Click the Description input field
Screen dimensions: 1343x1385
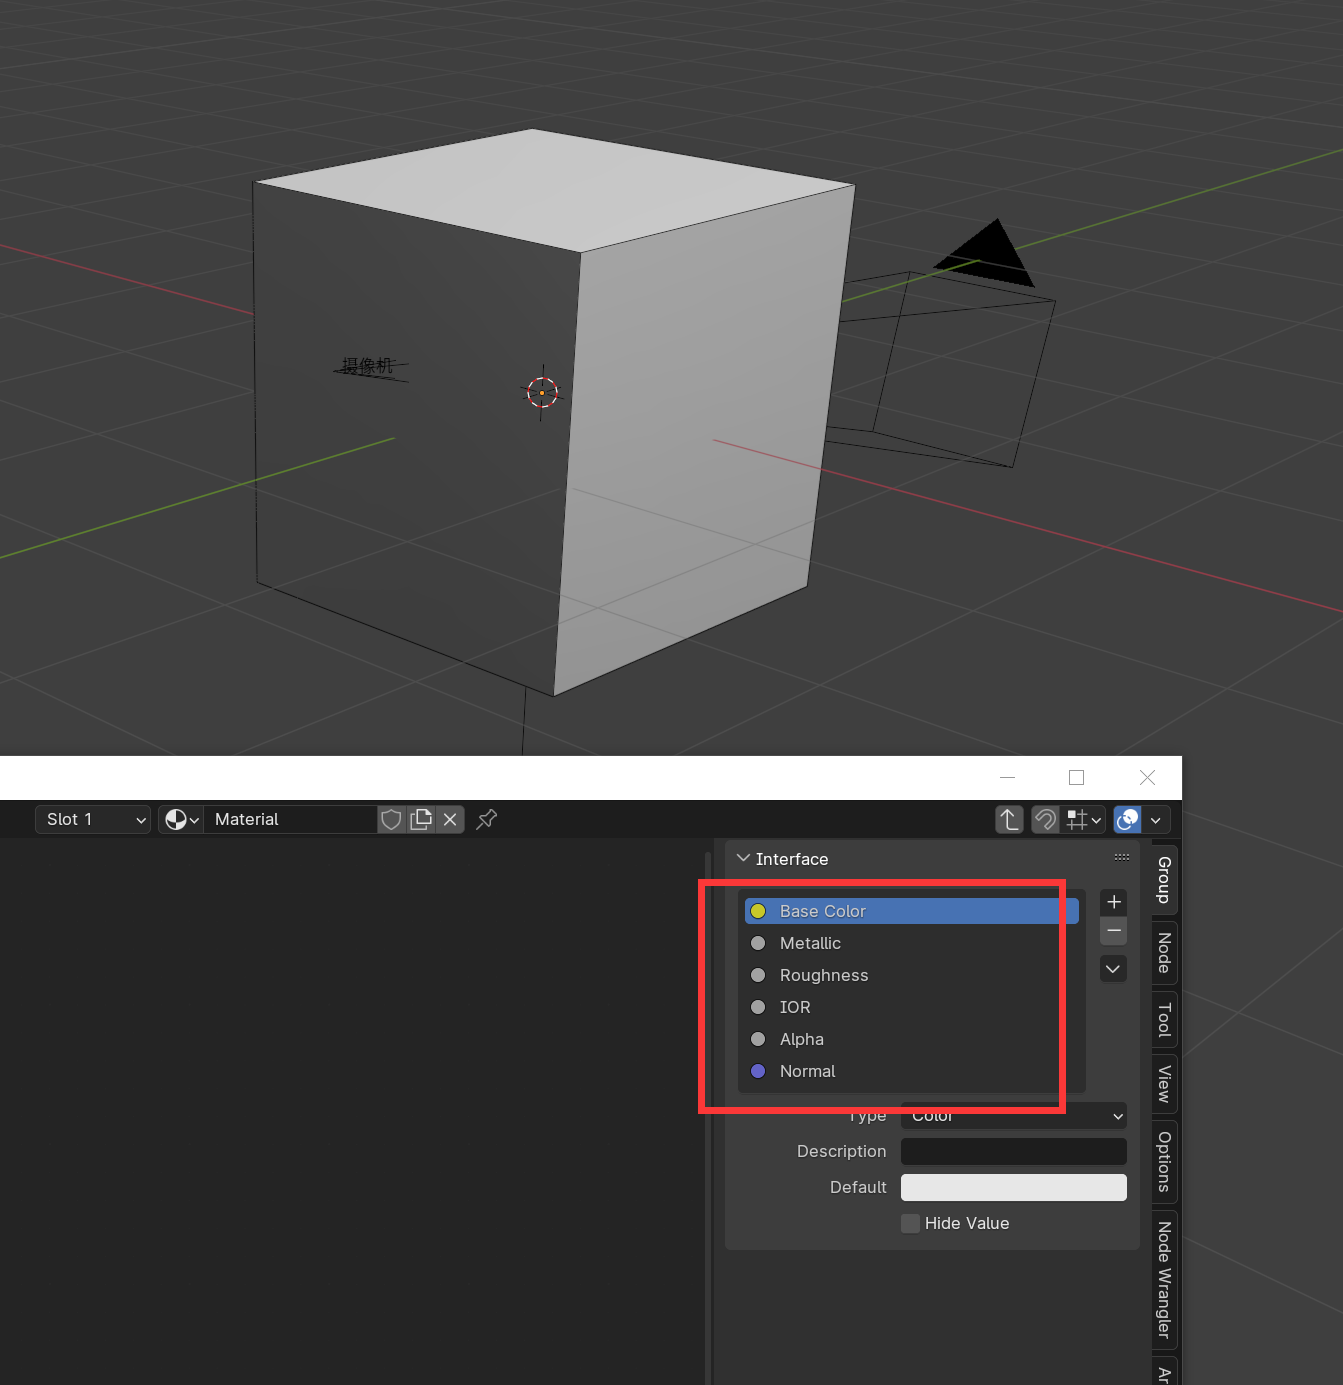tap(1014, 1152)
